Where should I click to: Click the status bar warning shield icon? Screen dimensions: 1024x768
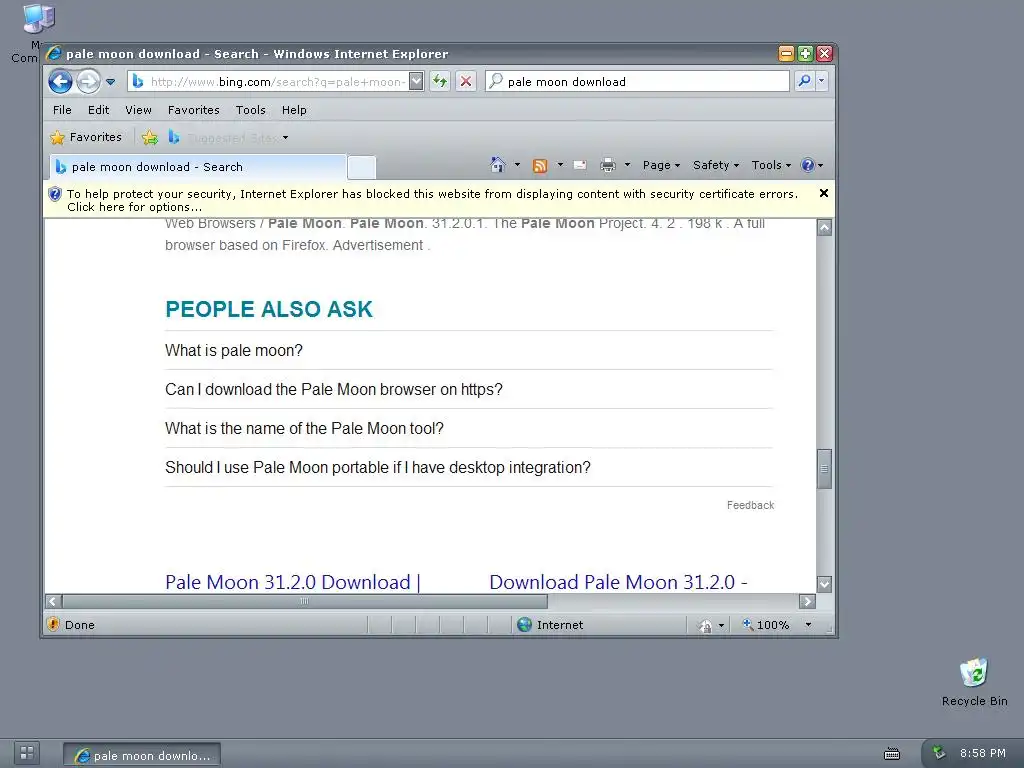pos(54,624)
